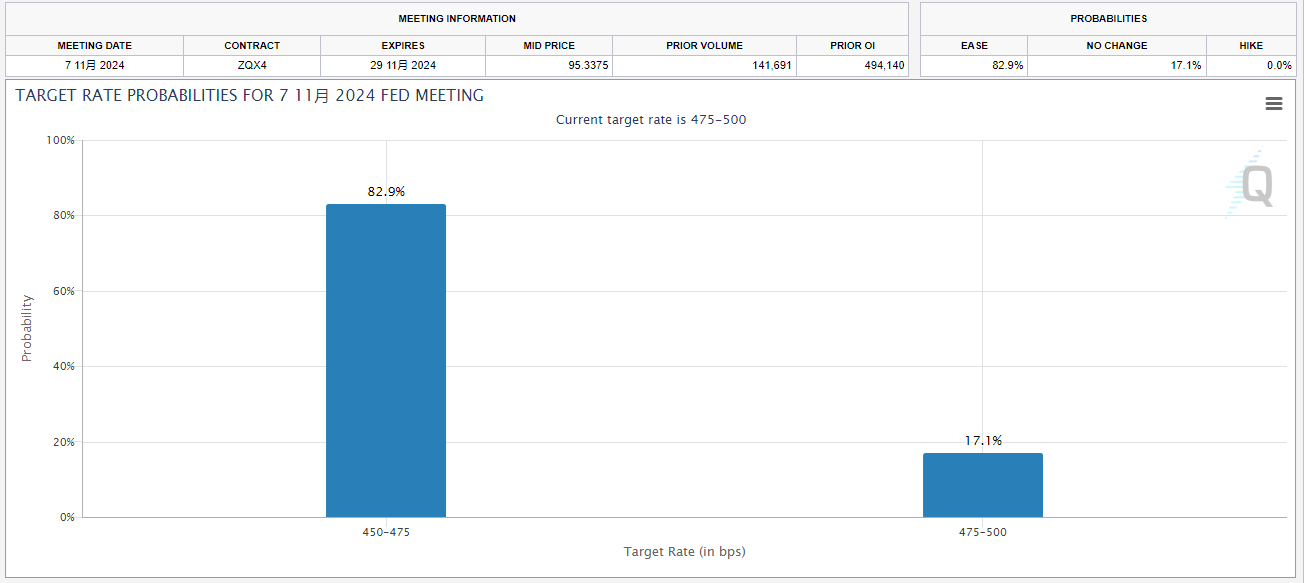This screenshot has width=1304, height=583.
Task: Click the 17.1% bar for 475-500
Action: tap(982, 485)
